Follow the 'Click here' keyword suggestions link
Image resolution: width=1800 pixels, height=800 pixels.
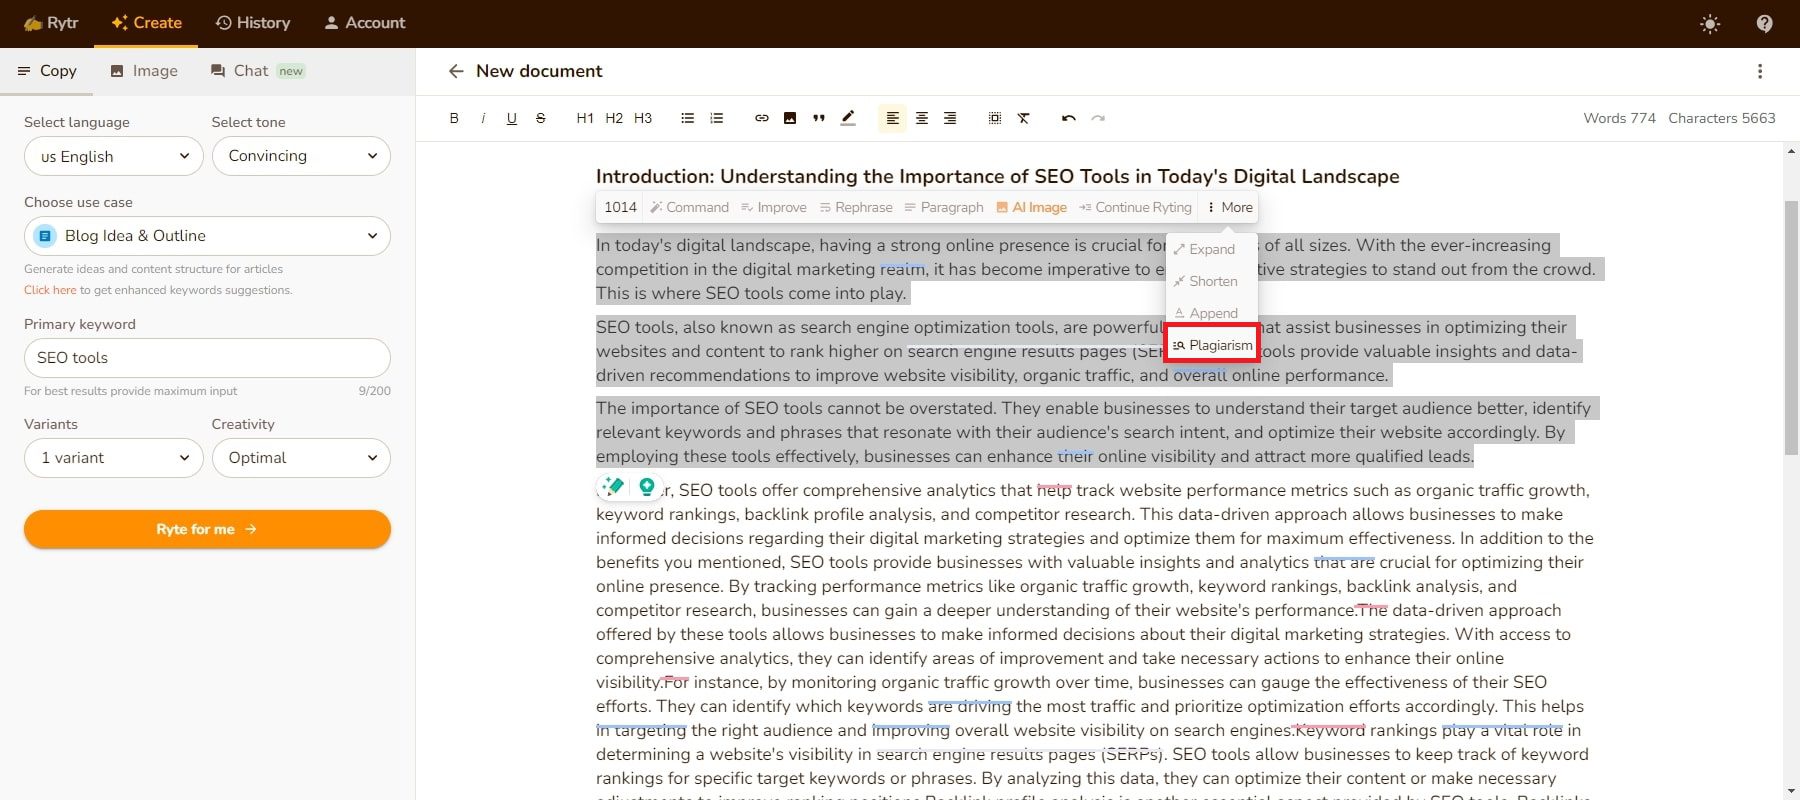50,290
